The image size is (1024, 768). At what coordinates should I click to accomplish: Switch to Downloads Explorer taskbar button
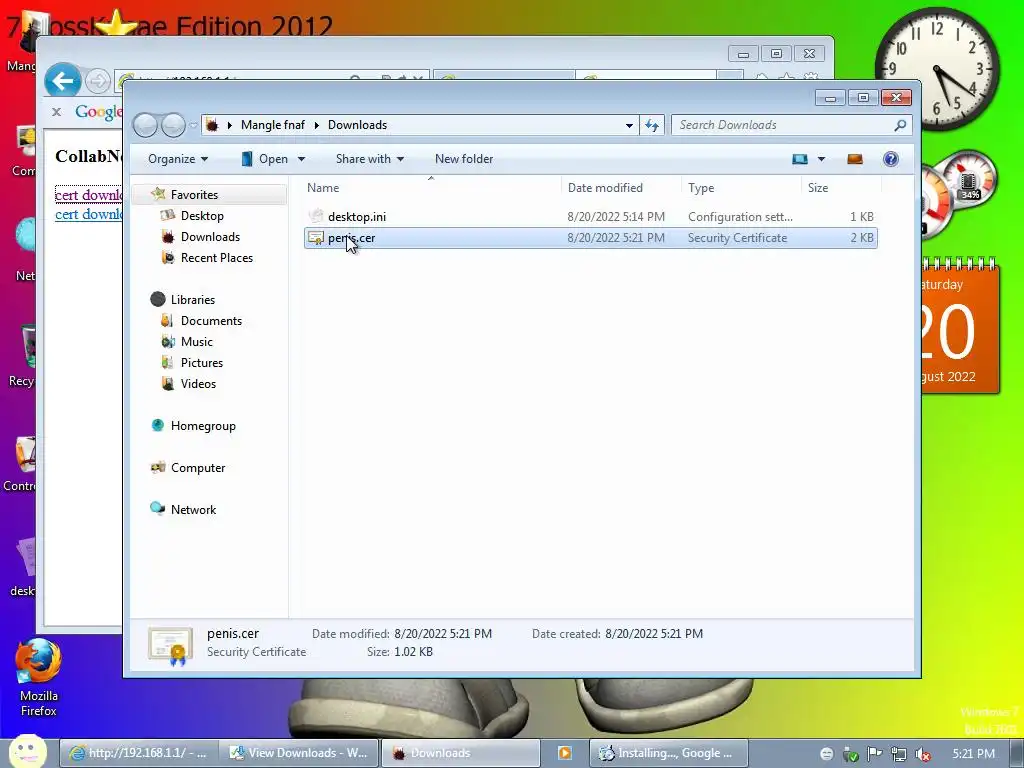point(460,753)
